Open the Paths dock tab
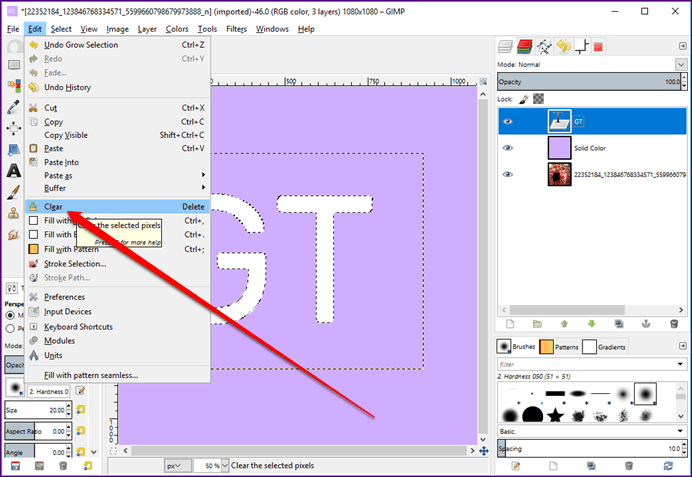Image resolution: width=692 pixels, height=477 pixels. 544,46
